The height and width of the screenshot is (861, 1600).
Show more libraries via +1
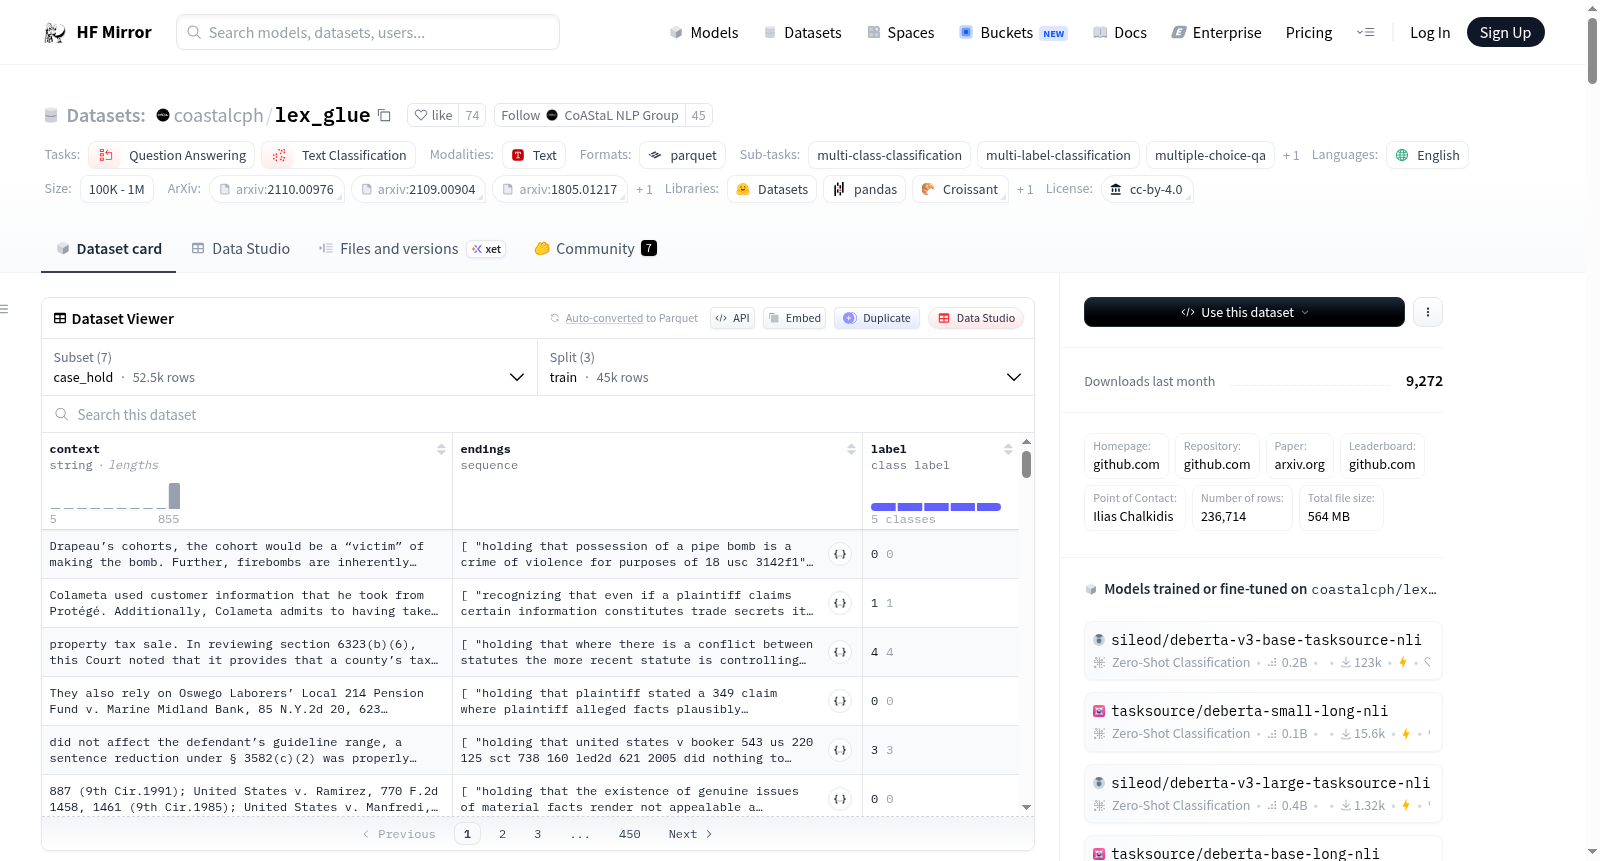pyautogui.click(x=1025, y=190)
